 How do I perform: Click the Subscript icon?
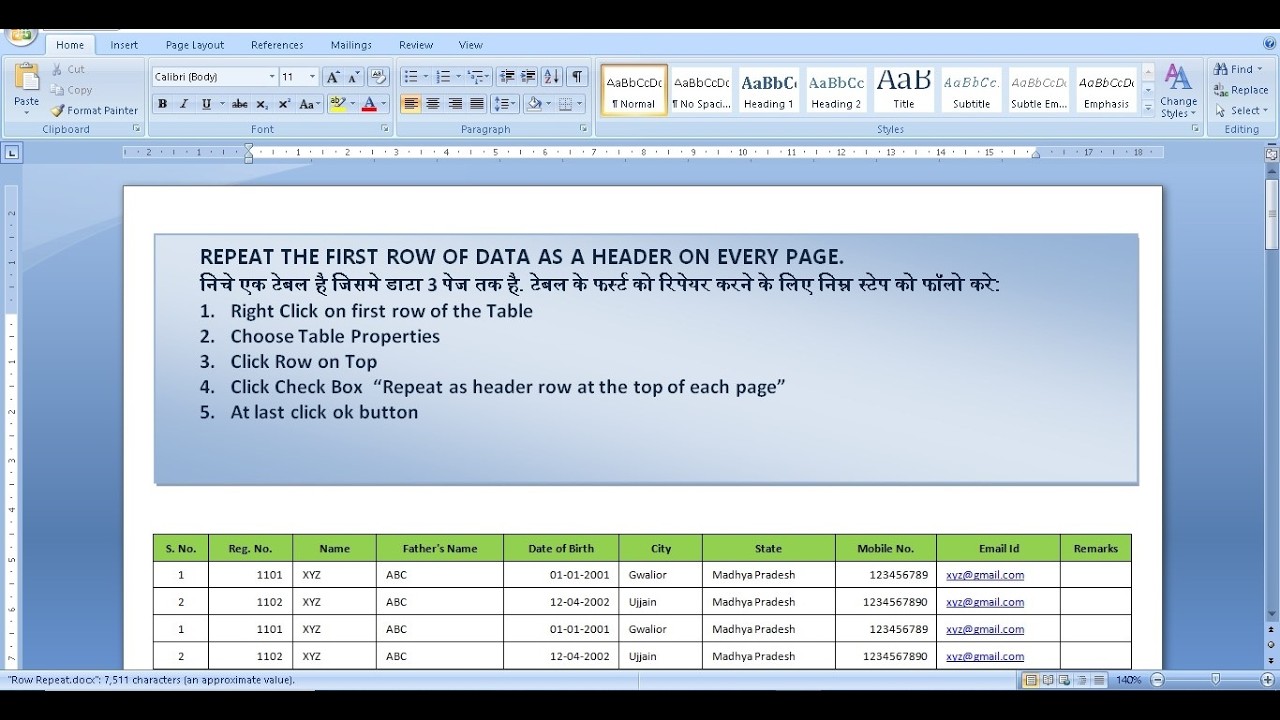click(262, 104)
